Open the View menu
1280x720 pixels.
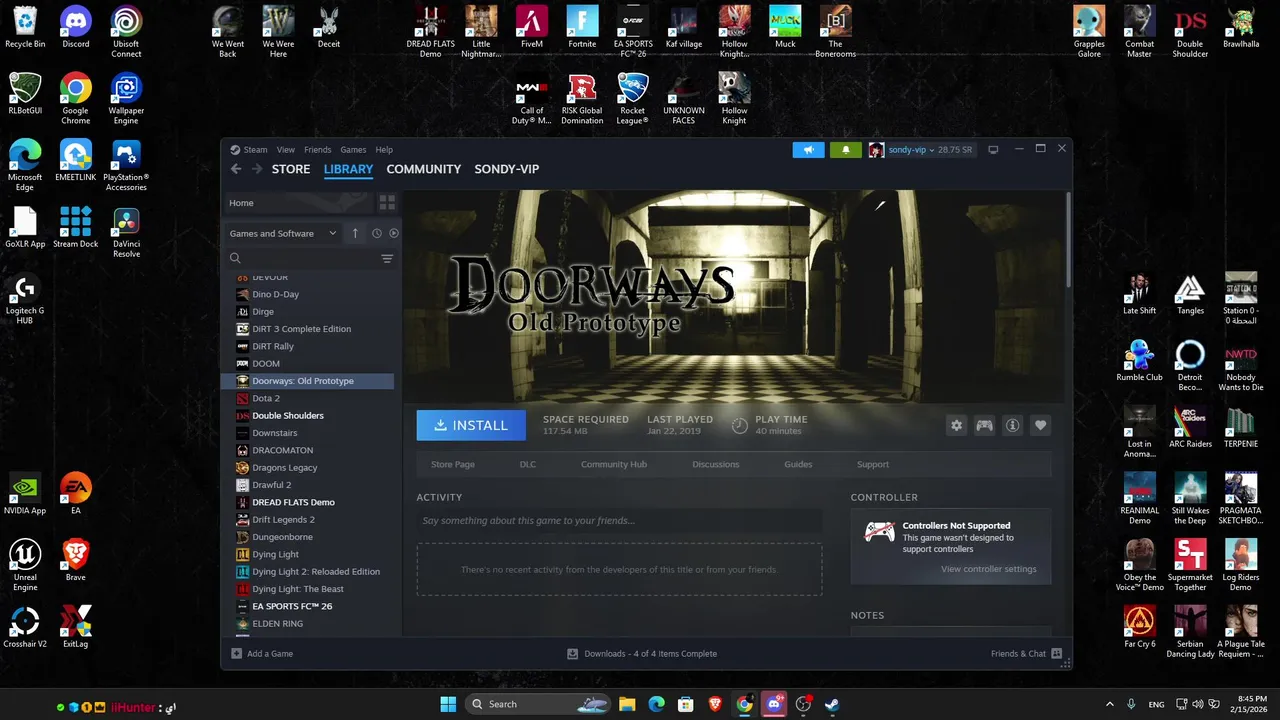point(286,150)
